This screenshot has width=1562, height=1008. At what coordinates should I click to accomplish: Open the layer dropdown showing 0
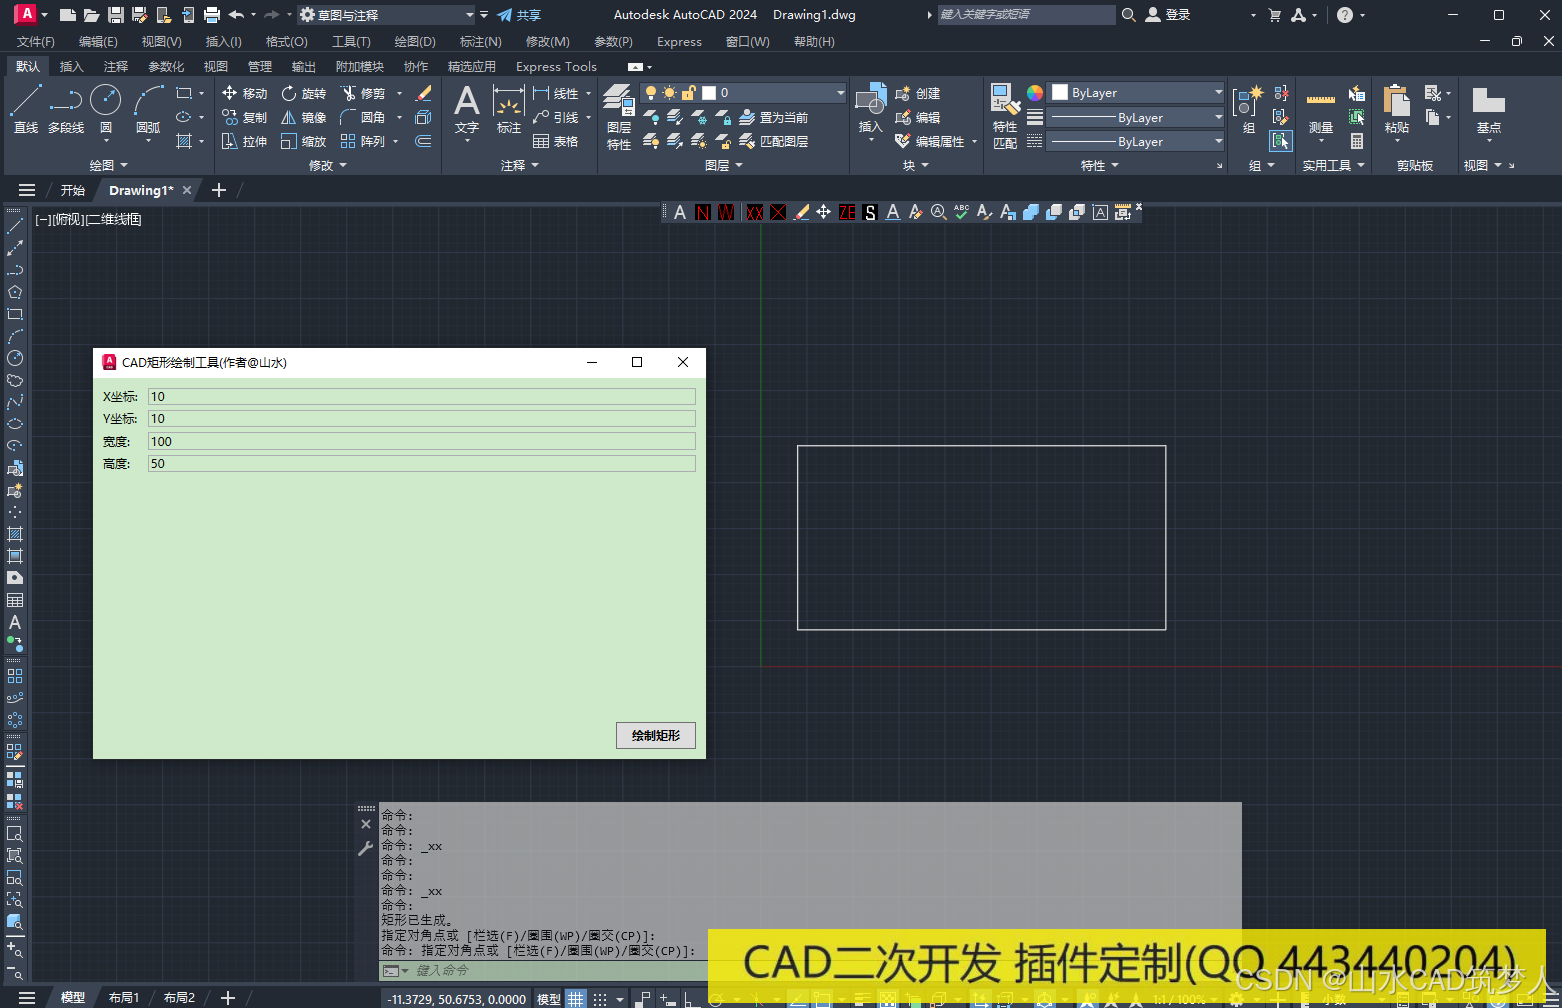click(743, 93)
